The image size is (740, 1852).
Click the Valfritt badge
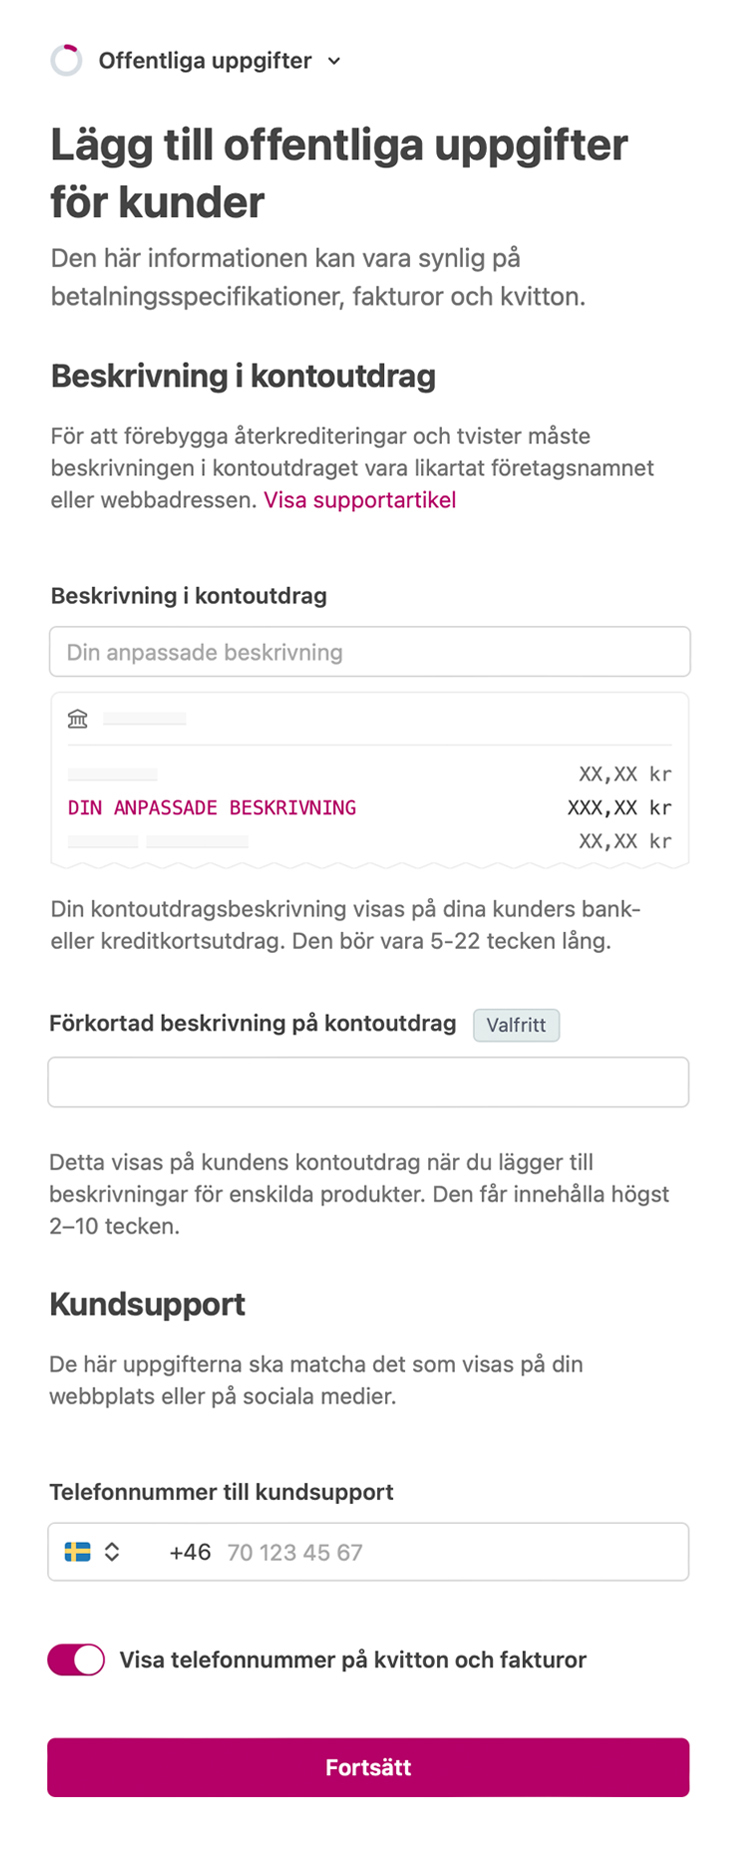tap(516, 1024)
